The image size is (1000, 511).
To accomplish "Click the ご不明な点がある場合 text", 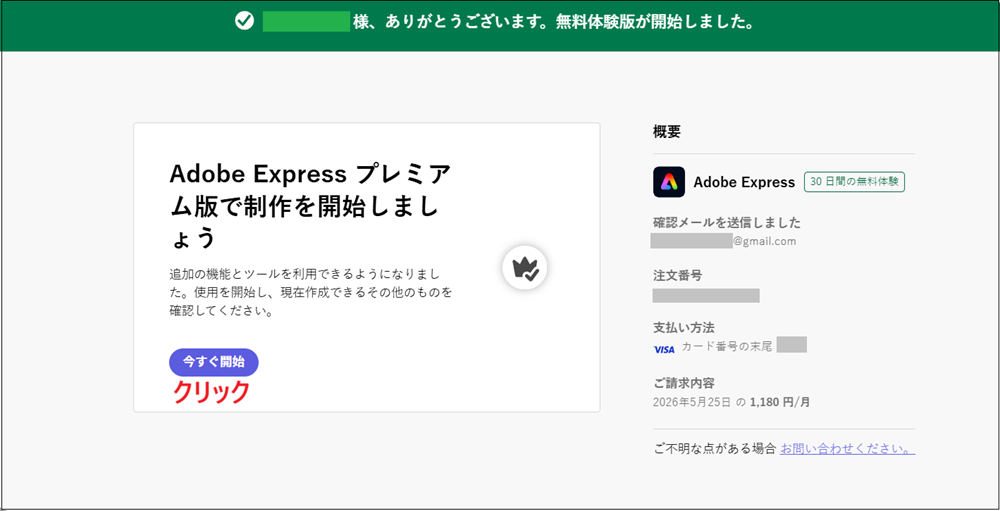I will click(x=714, y=448).
